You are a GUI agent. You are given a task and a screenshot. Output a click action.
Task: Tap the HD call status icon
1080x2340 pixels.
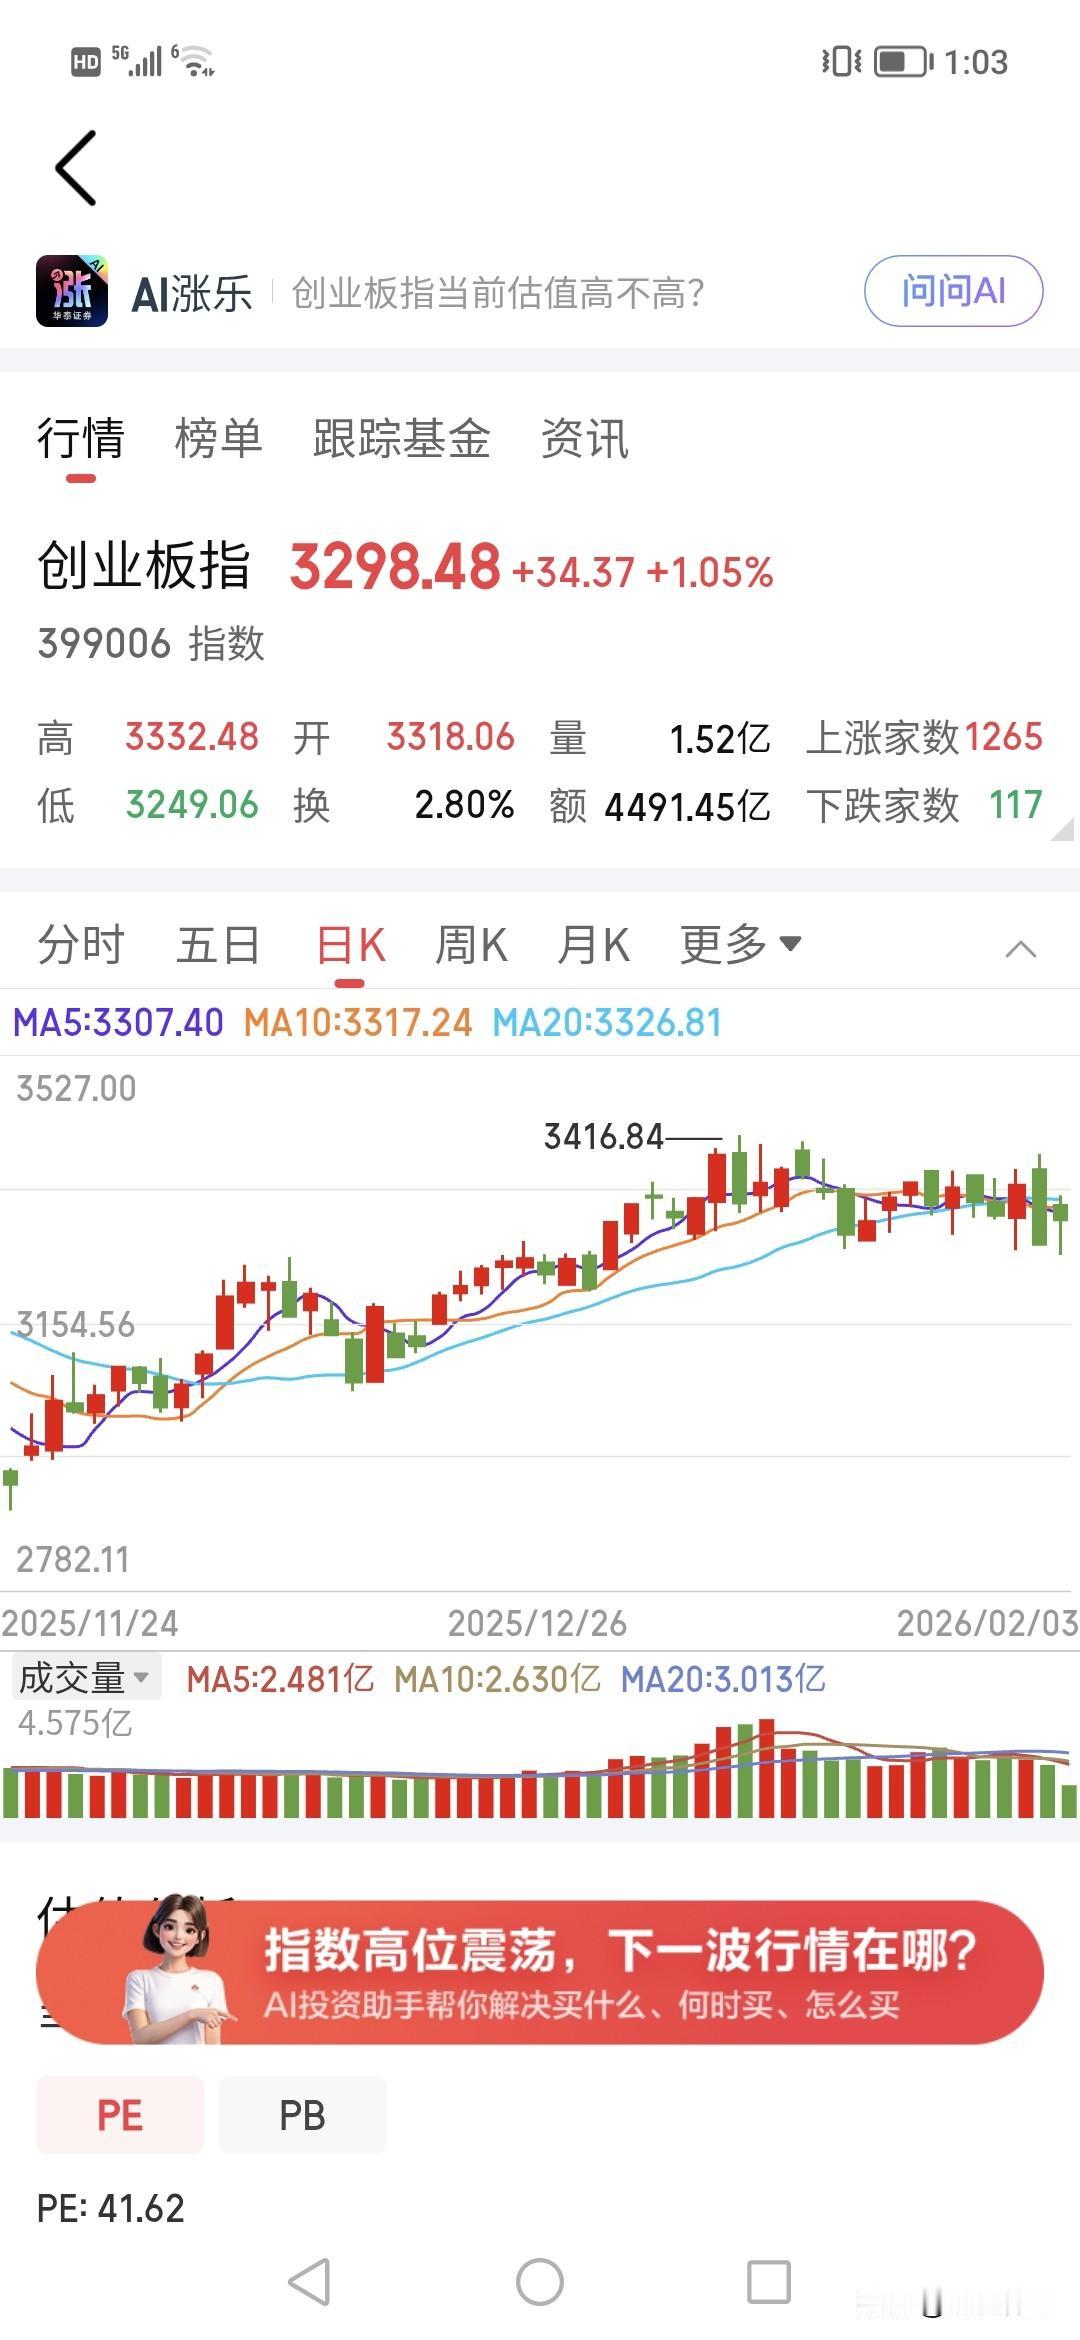coord(86,62)
